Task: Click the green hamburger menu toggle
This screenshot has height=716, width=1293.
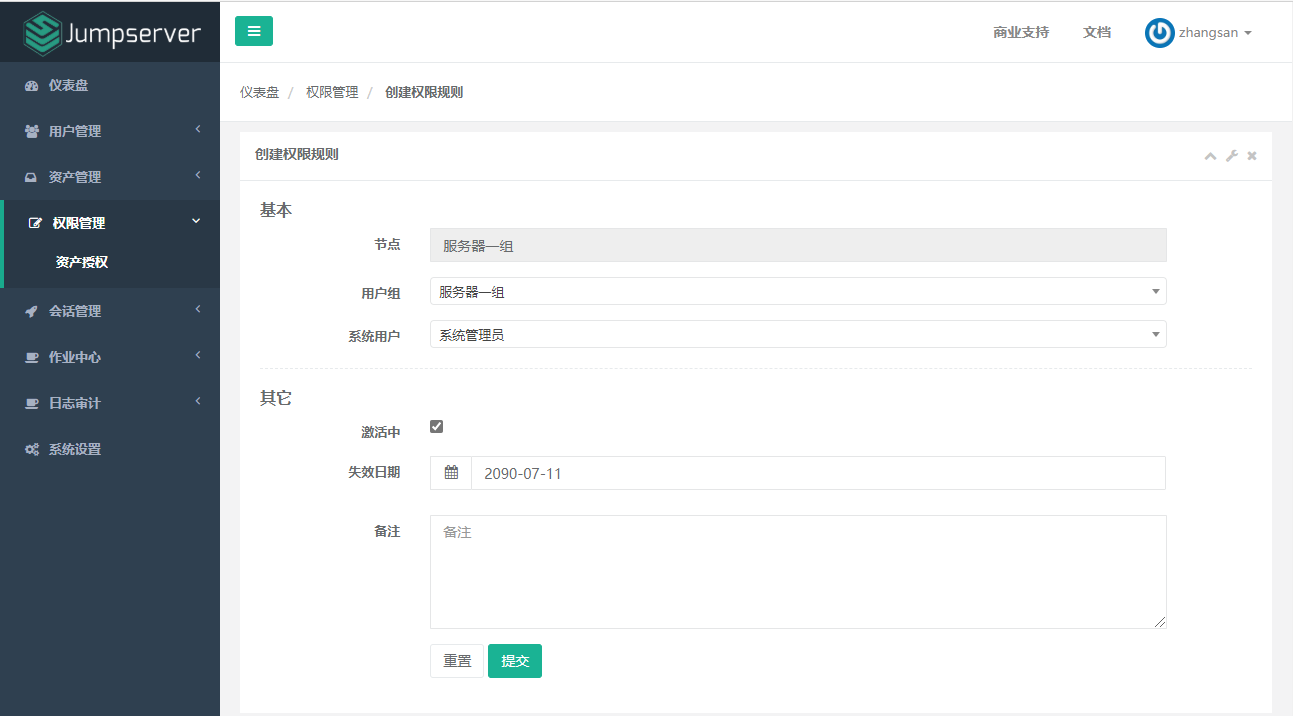Action: pos(253,31)
